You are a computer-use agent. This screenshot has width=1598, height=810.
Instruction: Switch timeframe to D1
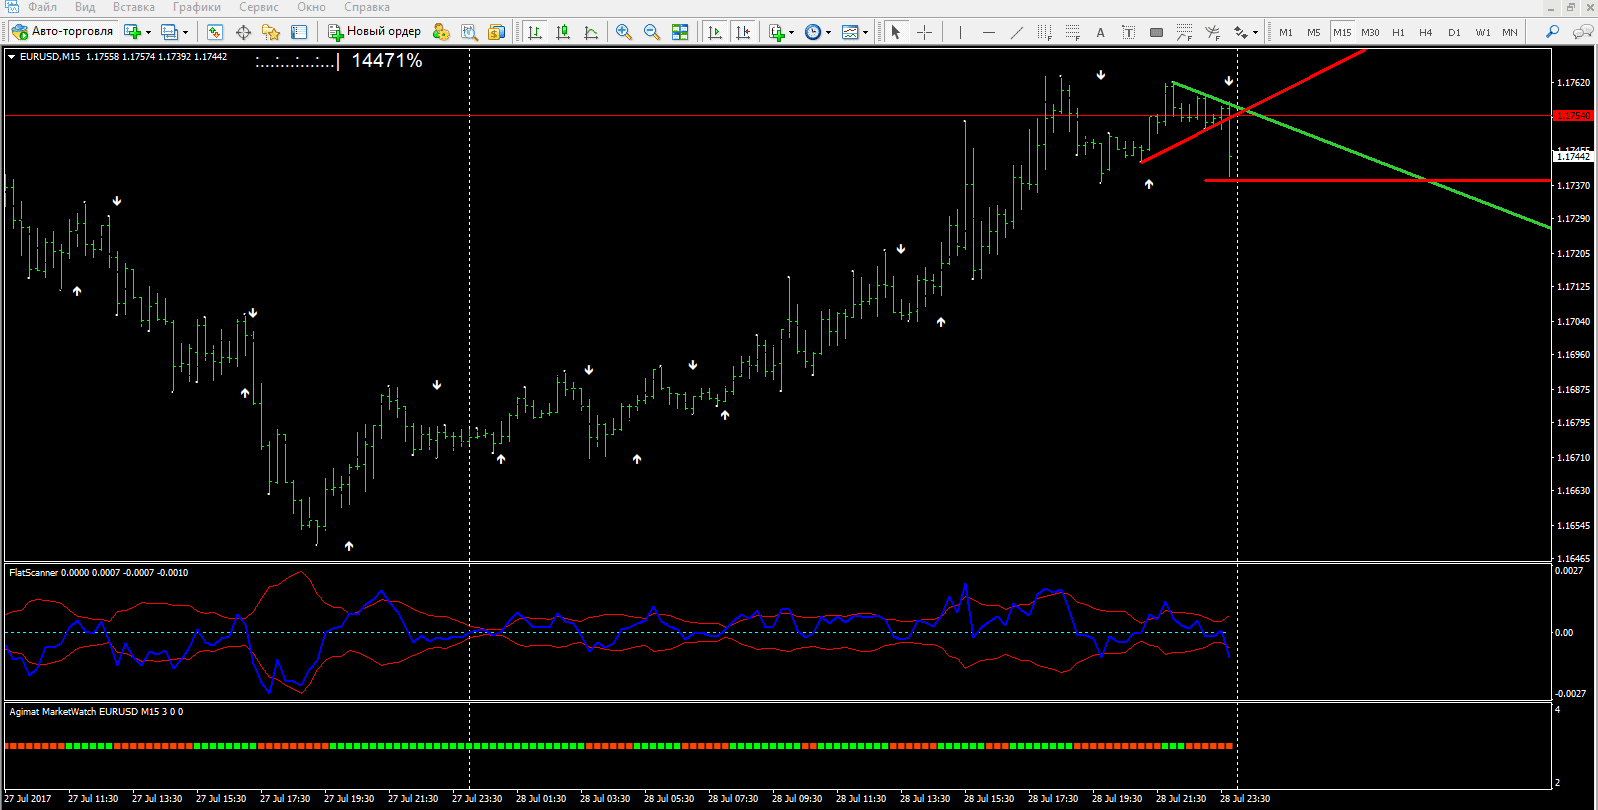coord(1454,32)
